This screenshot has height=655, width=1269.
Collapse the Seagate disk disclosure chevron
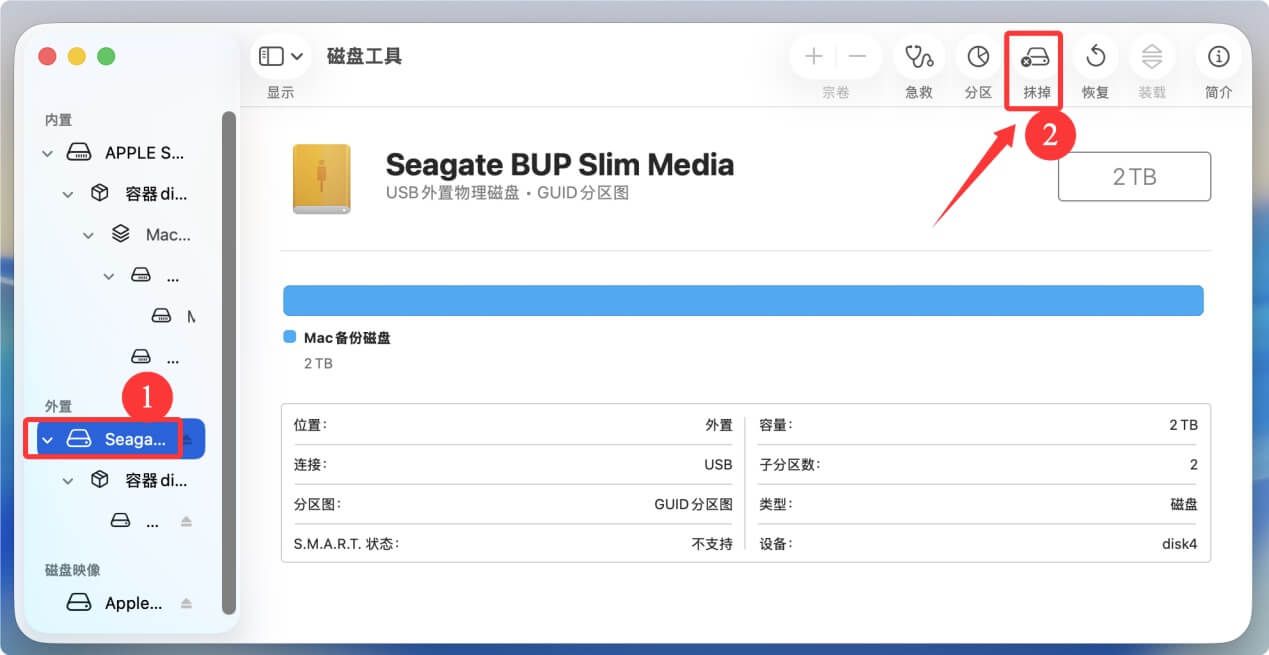pyautogui.click(x=47, y=440)
